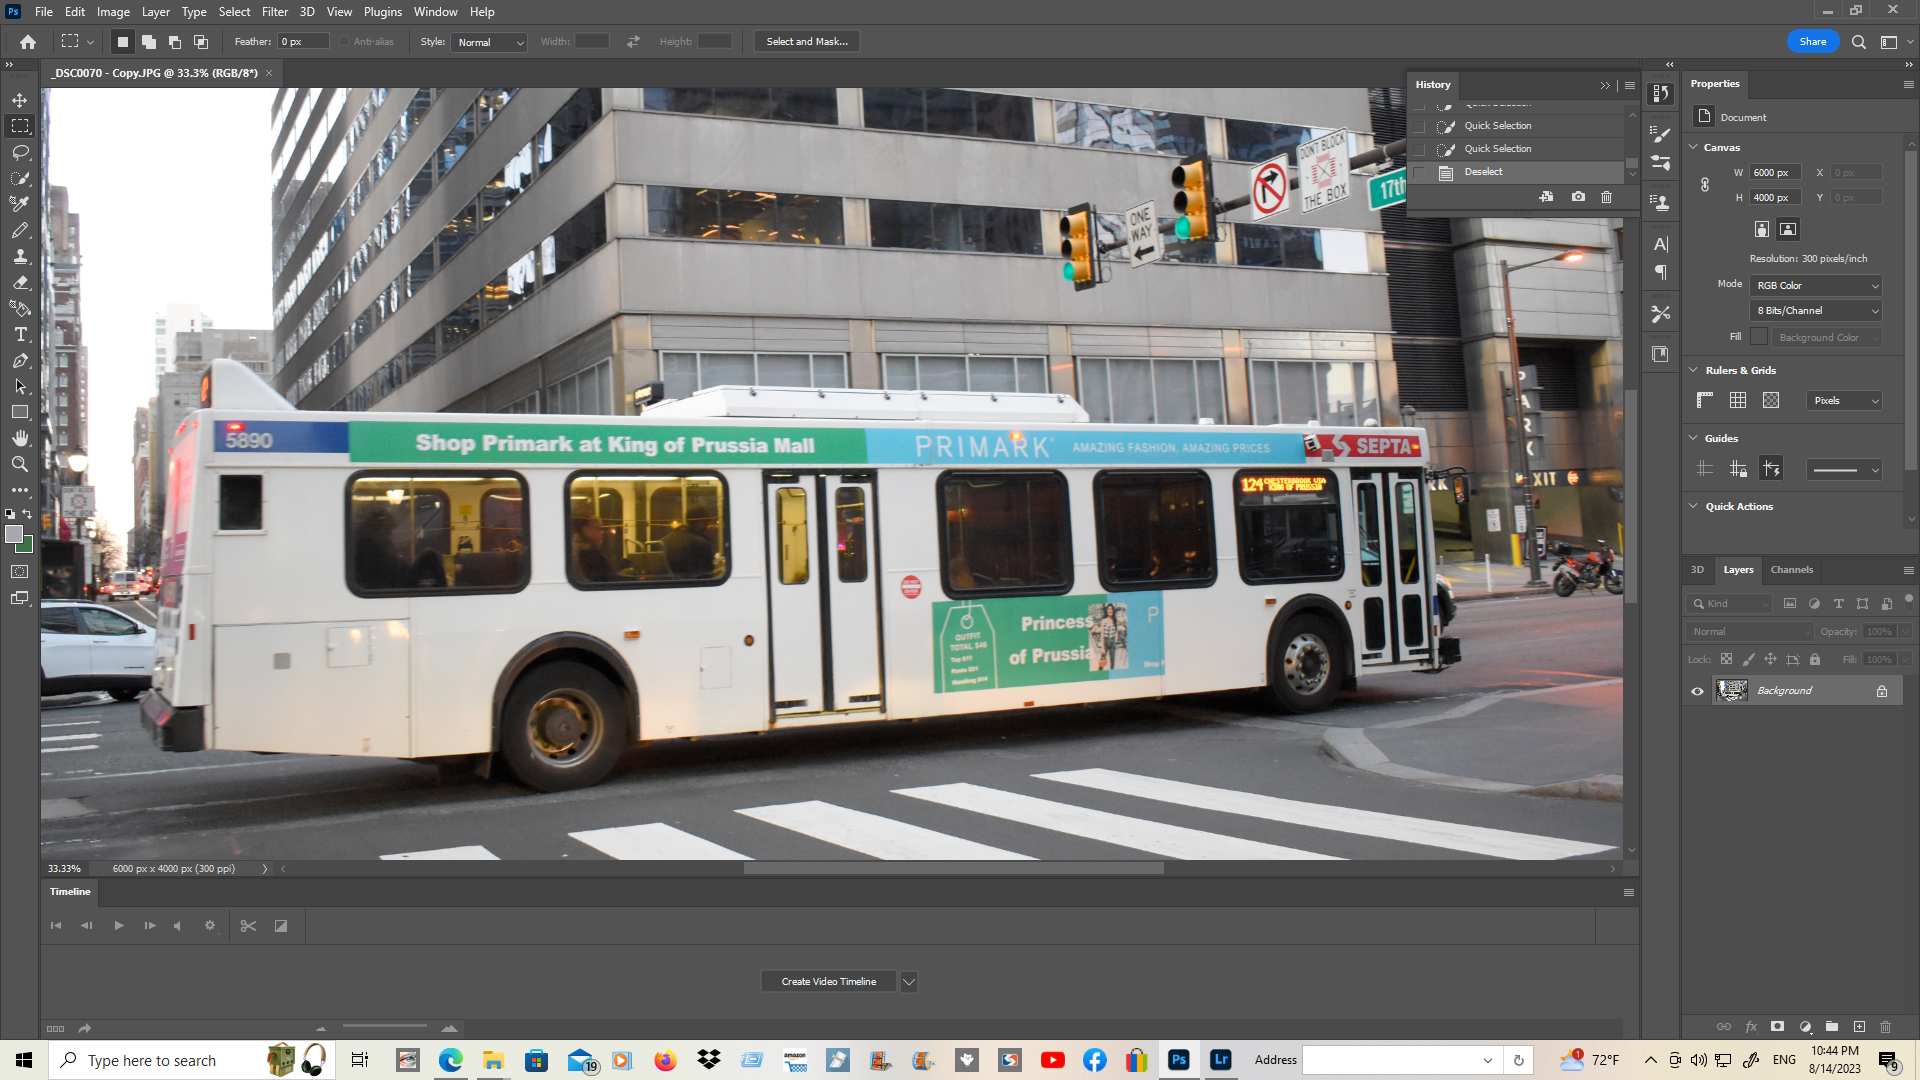Click the Create Video Timeline button
The width and height of the screenshot is (1920, 1080).
click(829, 982)
